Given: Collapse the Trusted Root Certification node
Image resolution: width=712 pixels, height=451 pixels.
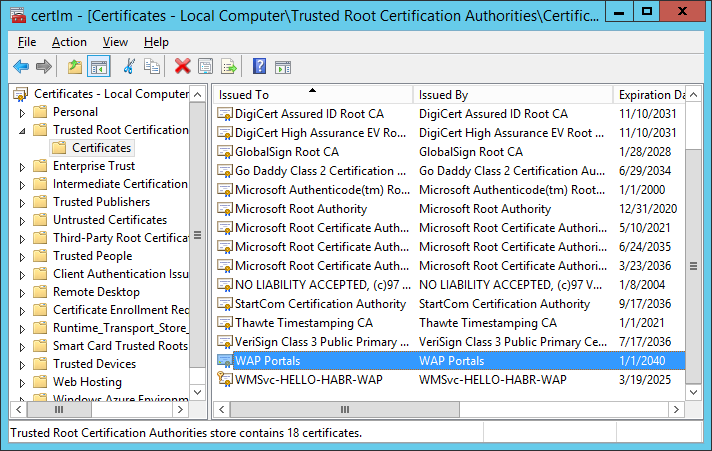Looking at the screenshot, I should click(22, 131).
